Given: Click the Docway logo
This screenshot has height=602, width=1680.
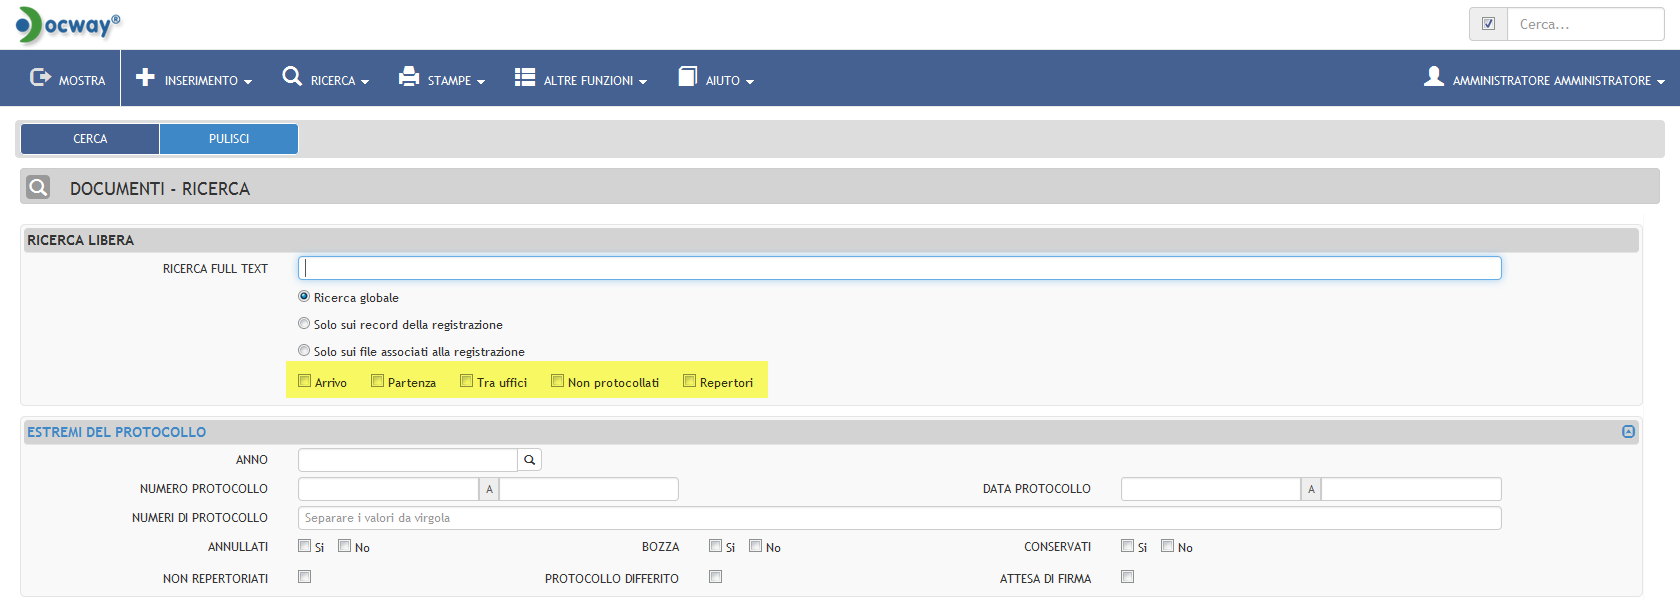Looking at the screenshot, I should click(x=67, y=25).
